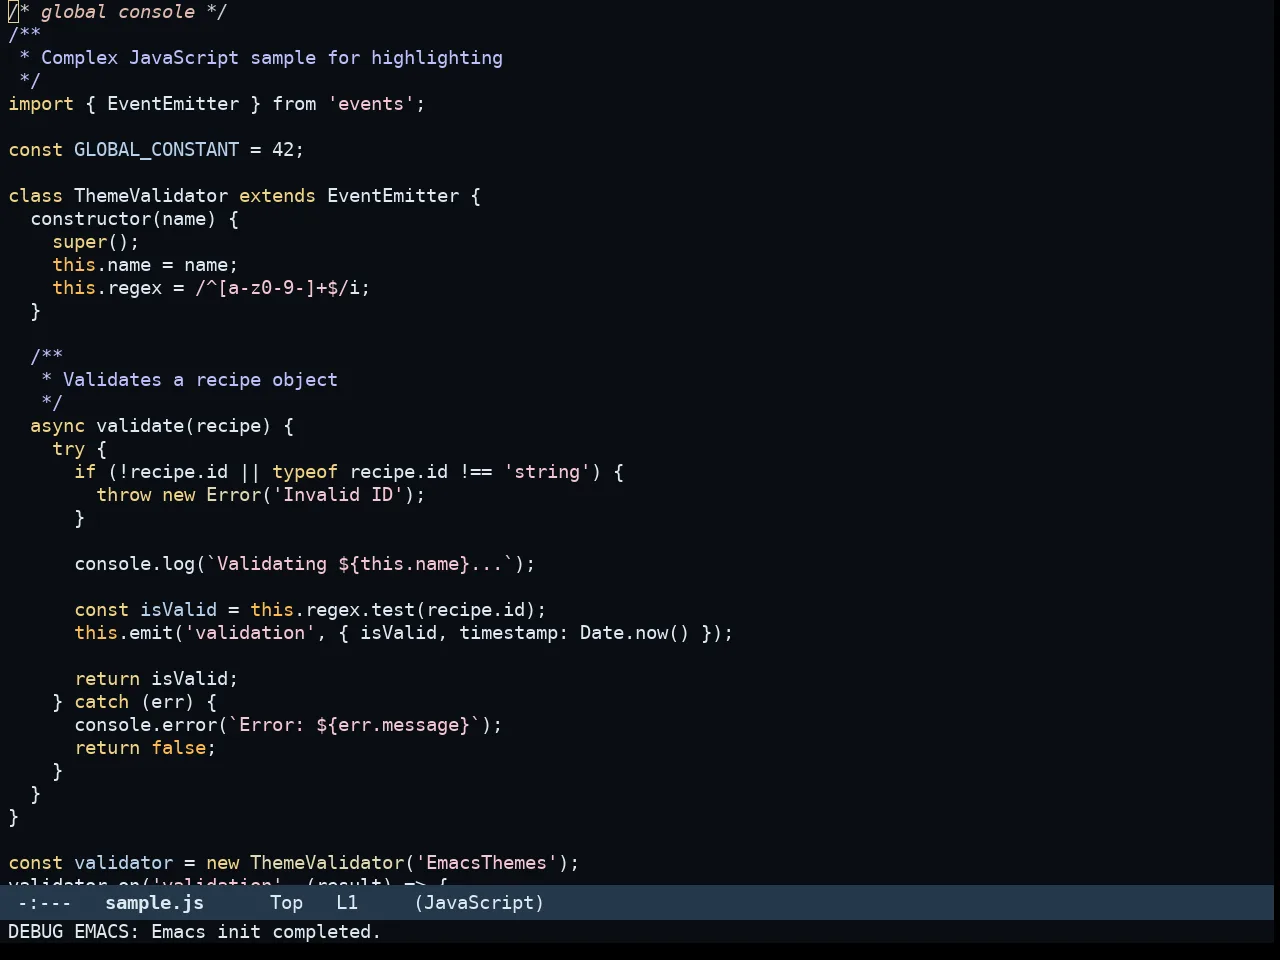Click the 'Invalid ID' string

(338, 494)
